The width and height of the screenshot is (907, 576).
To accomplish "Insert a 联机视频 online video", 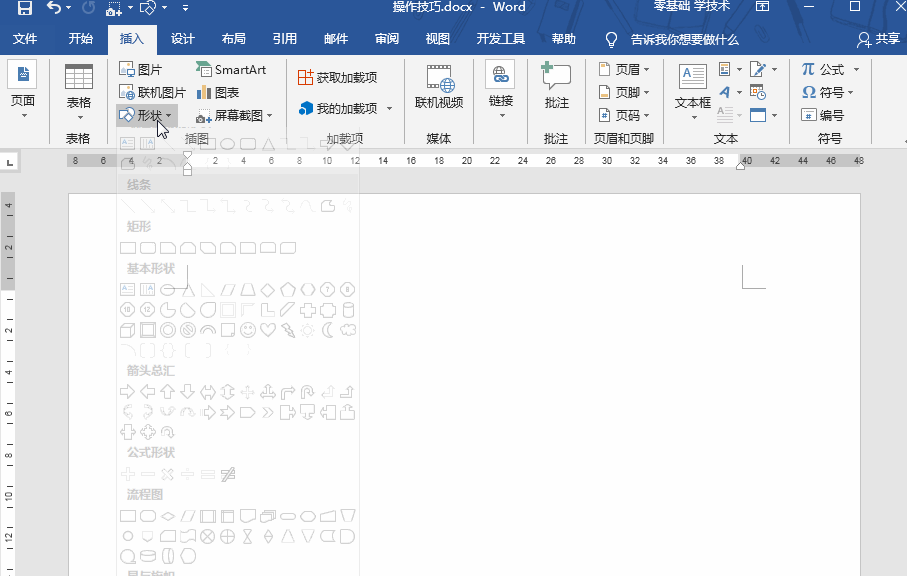I will pyautogui.click(x=439, y=87).
